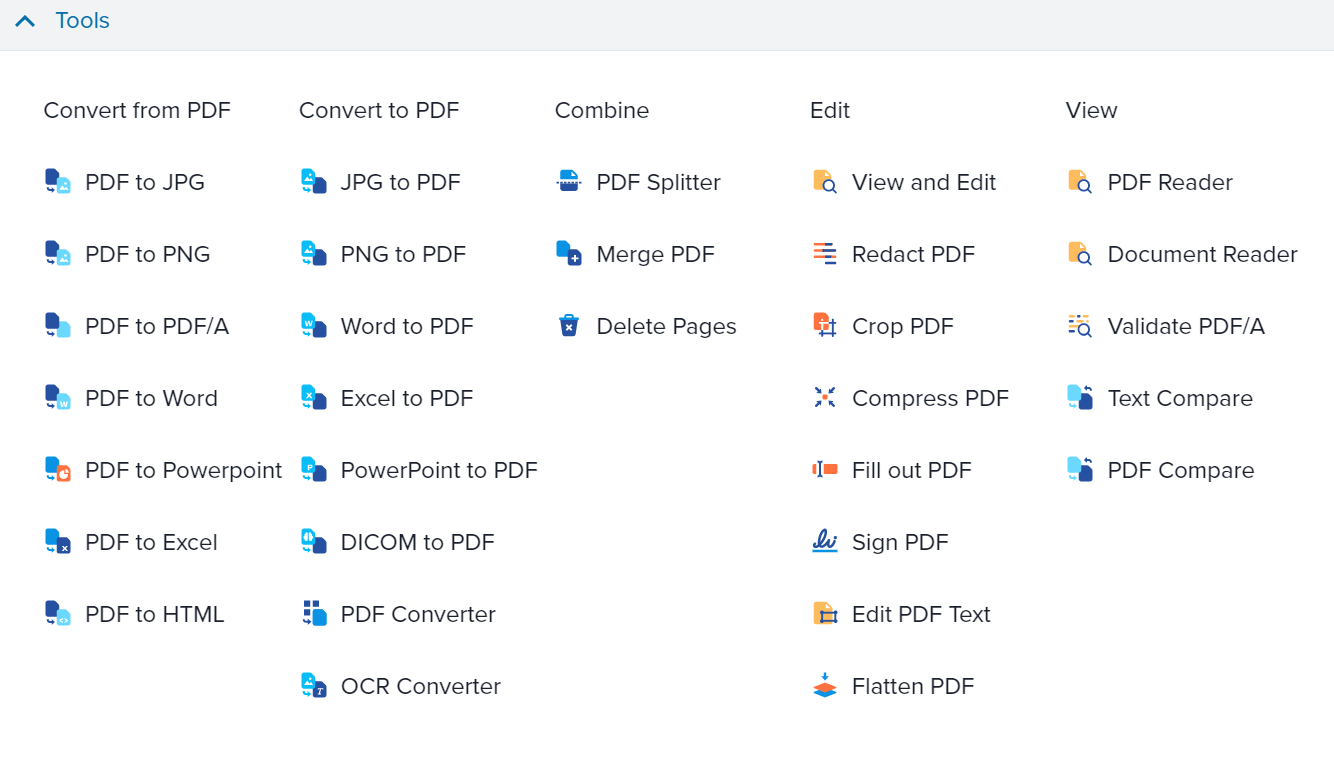Open the PDF to Word link

(151, 398)
